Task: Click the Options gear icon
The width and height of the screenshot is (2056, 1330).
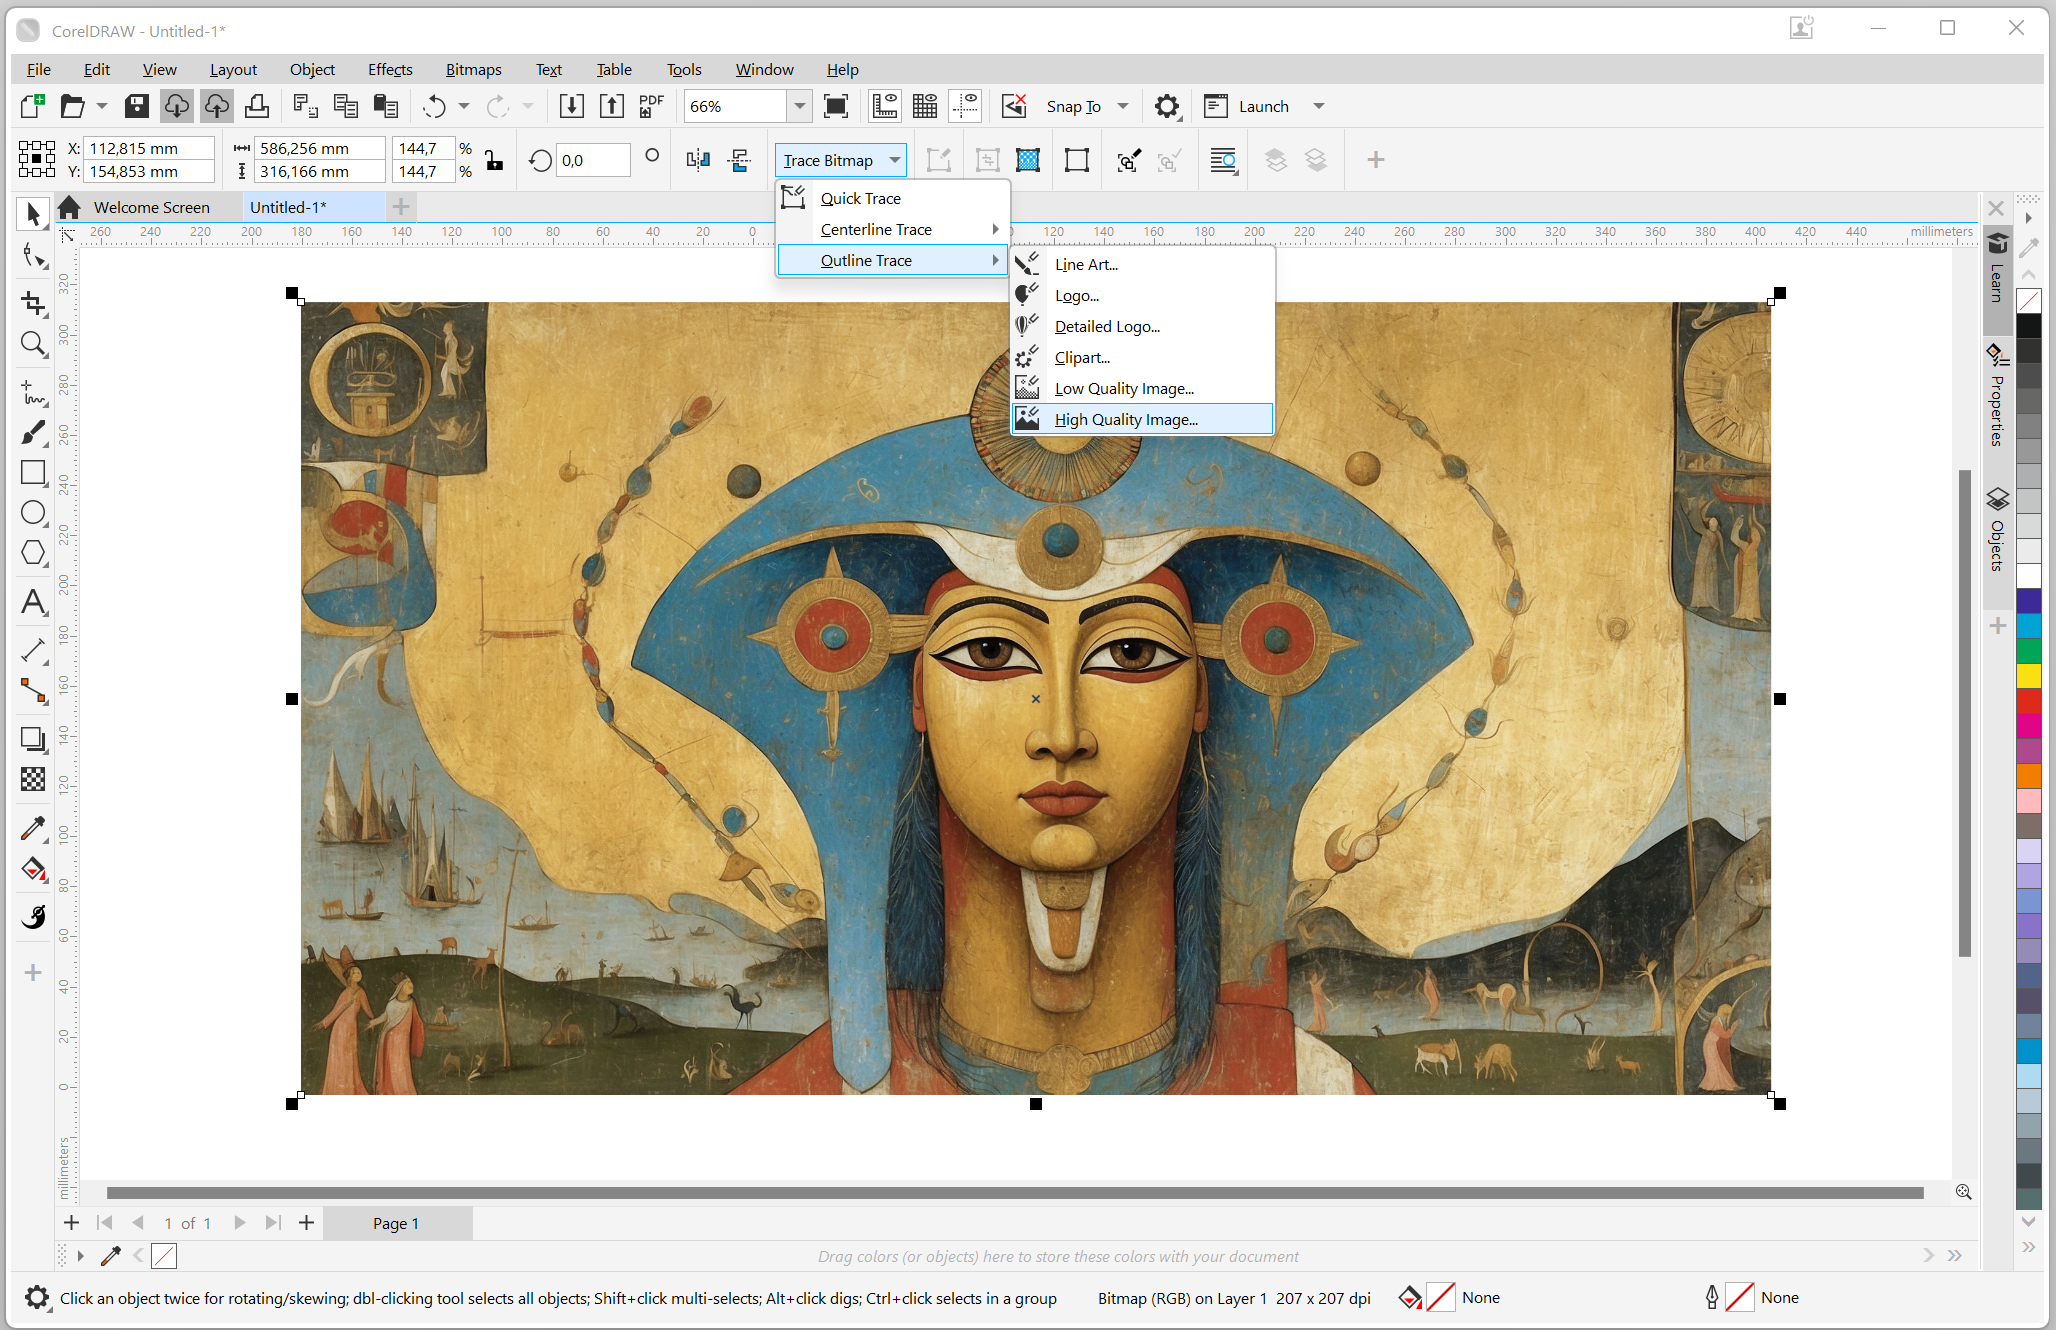Action: pos(1166,106)
